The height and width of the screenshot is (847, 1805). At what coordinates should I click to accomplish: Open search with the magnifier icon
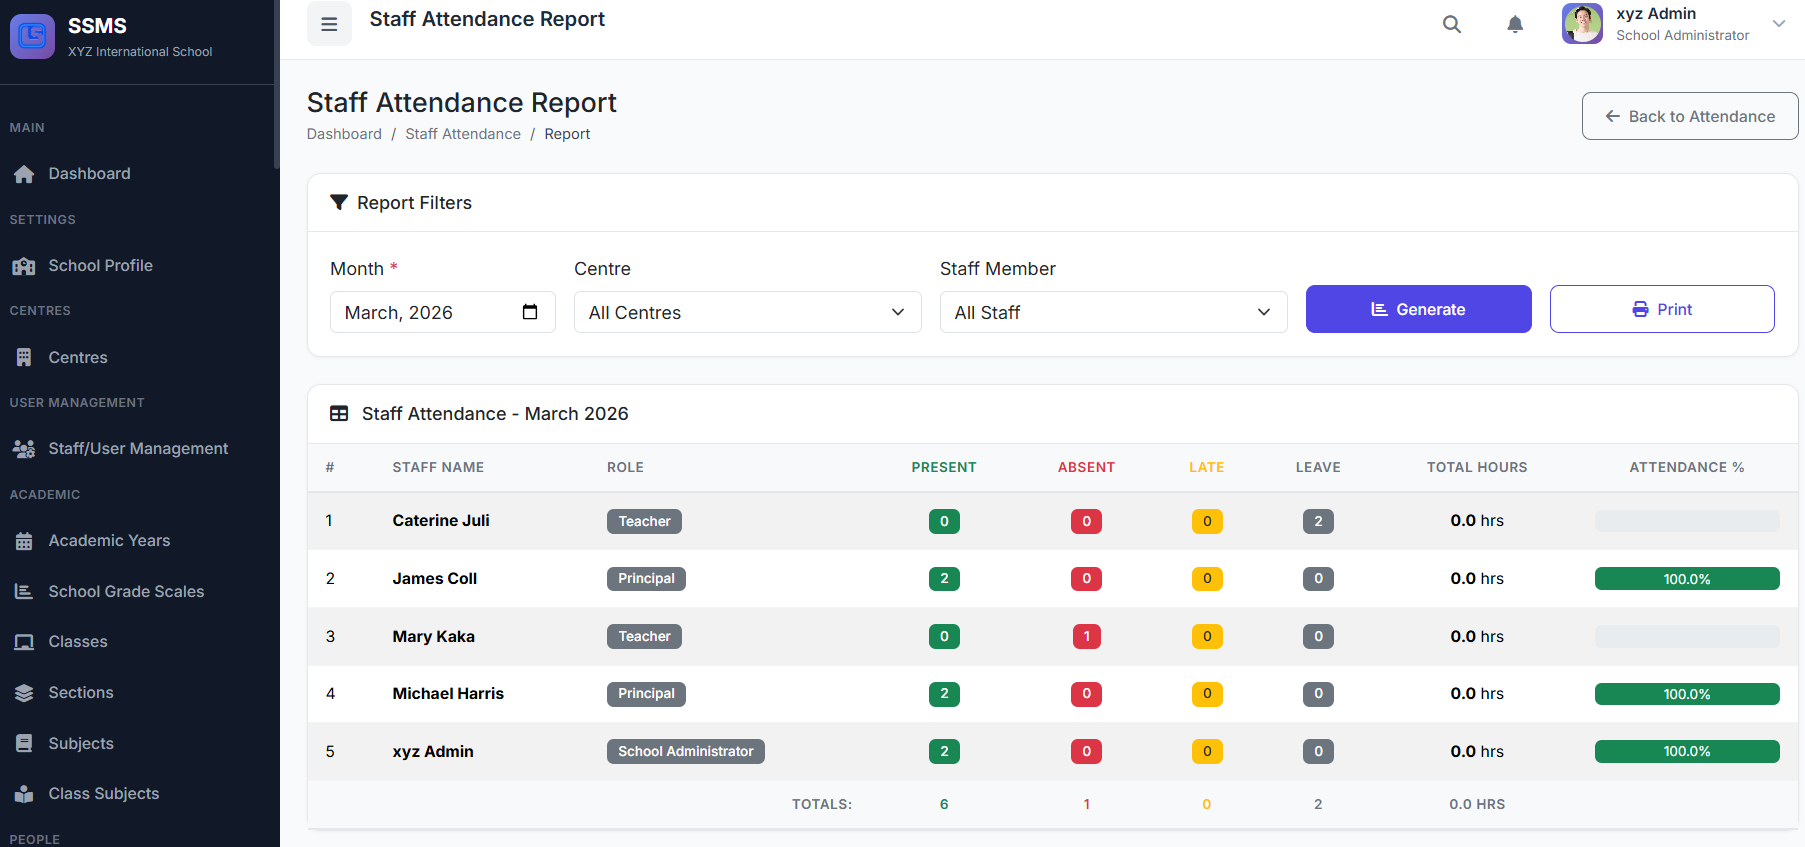click(x=1451, y=24)
